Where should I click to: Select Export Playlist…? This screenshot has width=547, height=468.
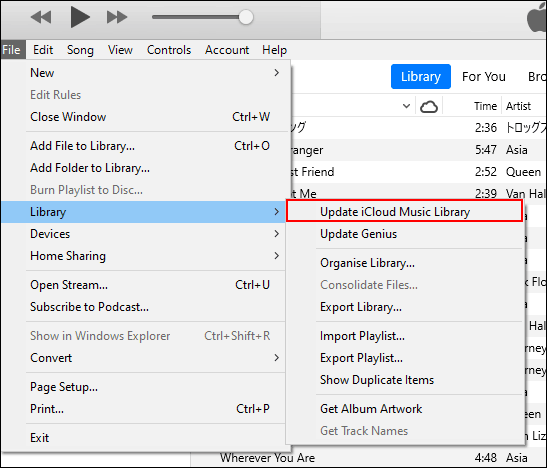[404, 358]
